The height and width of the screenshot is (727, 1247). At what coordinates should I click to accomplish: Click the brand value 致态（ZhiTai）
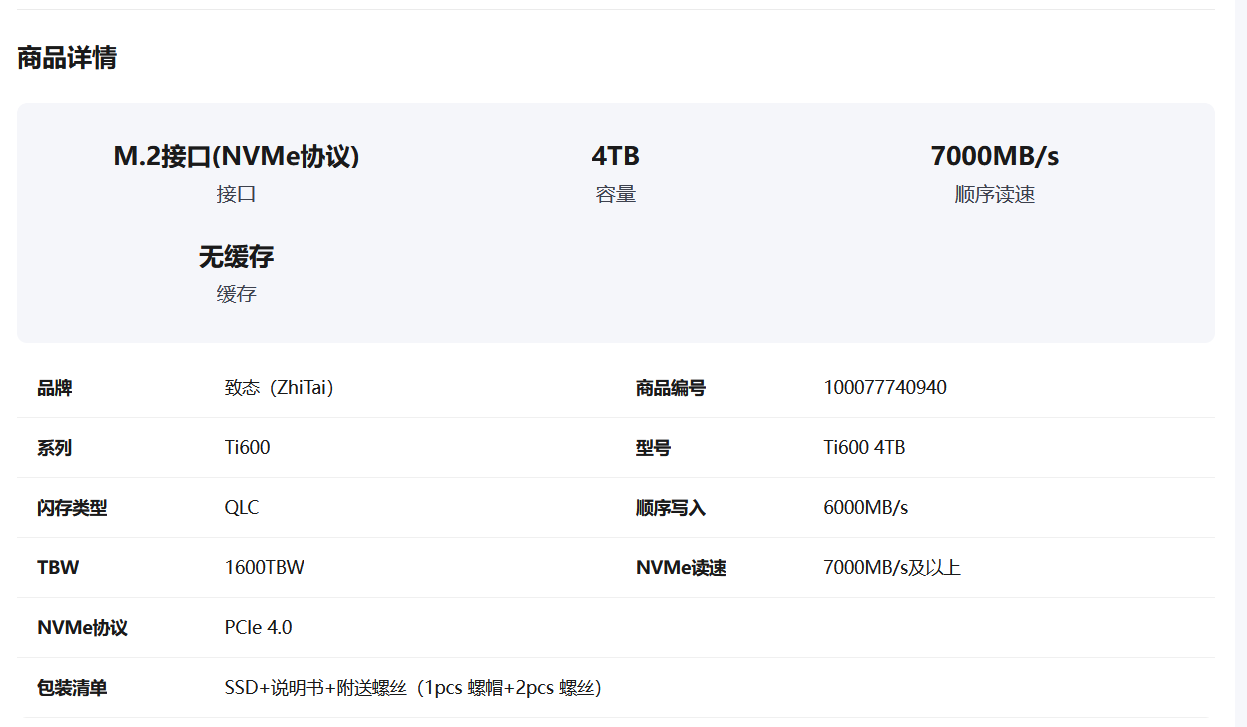click(x=279, y=388)
